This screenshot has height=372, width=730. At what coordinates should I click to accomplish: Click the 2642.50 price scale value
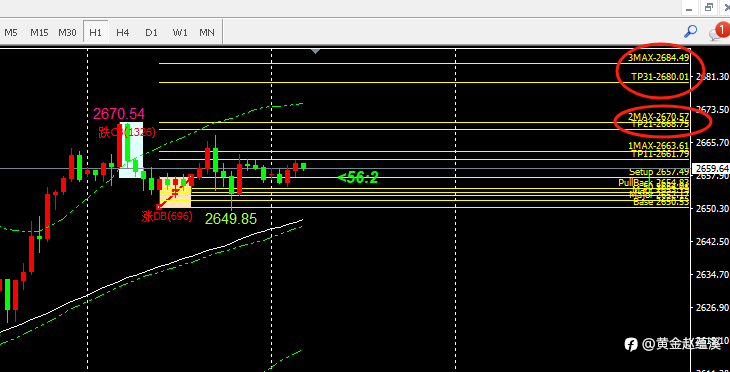pos(712,241)
